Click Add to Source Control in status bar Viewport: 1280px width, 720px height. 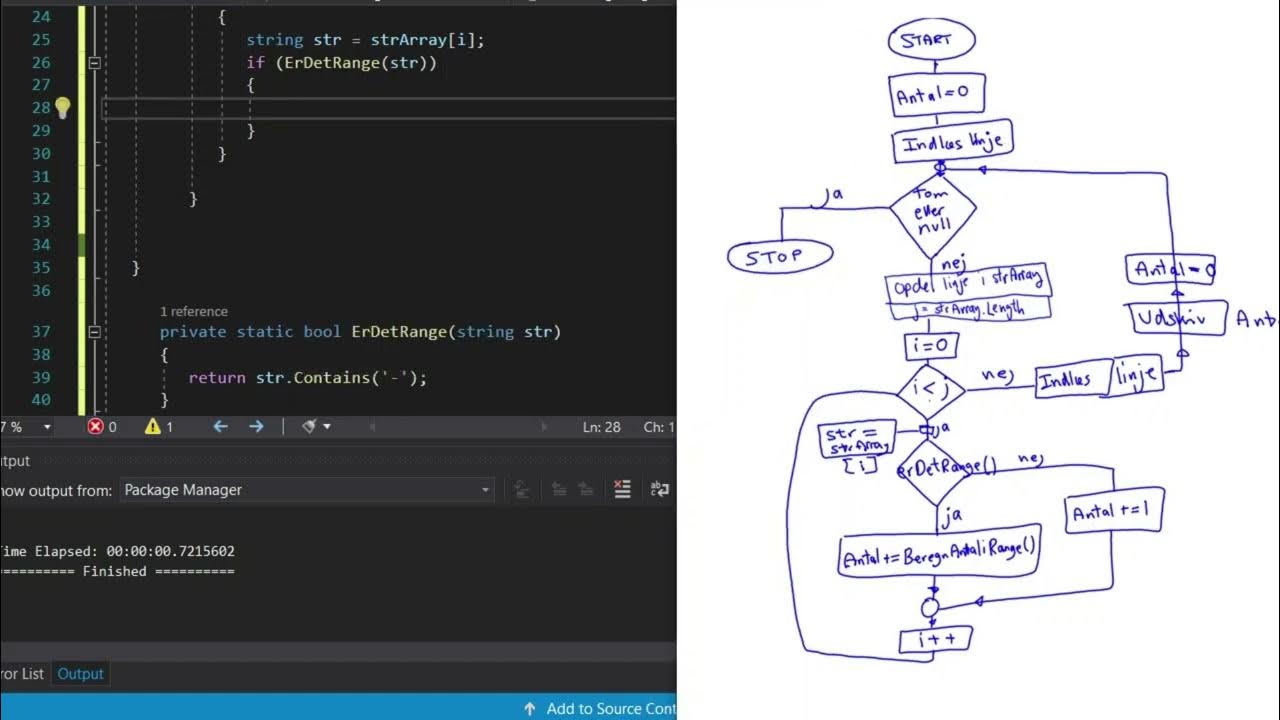click(x=600, y=708)
